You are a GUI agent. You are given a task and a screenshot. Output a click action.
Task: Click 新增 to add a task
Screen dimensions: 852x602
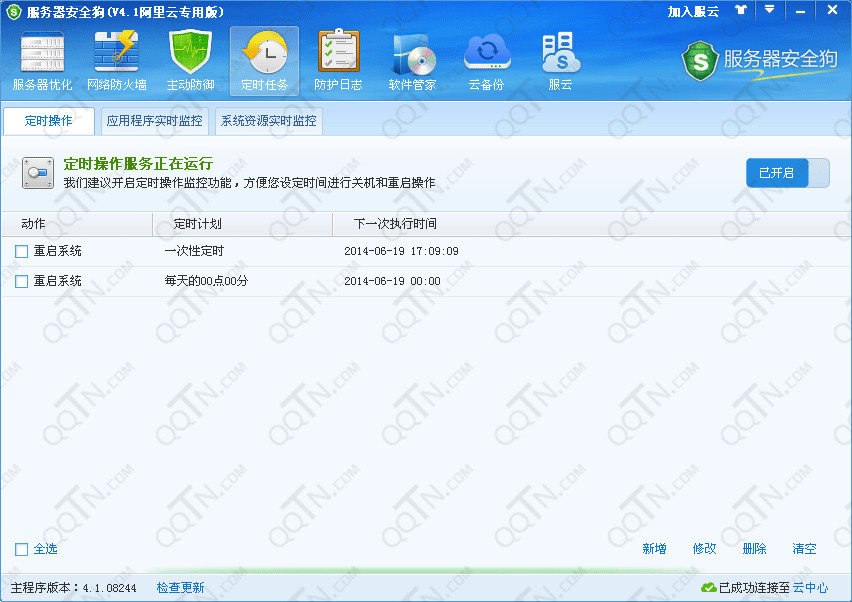pos(654,549)
